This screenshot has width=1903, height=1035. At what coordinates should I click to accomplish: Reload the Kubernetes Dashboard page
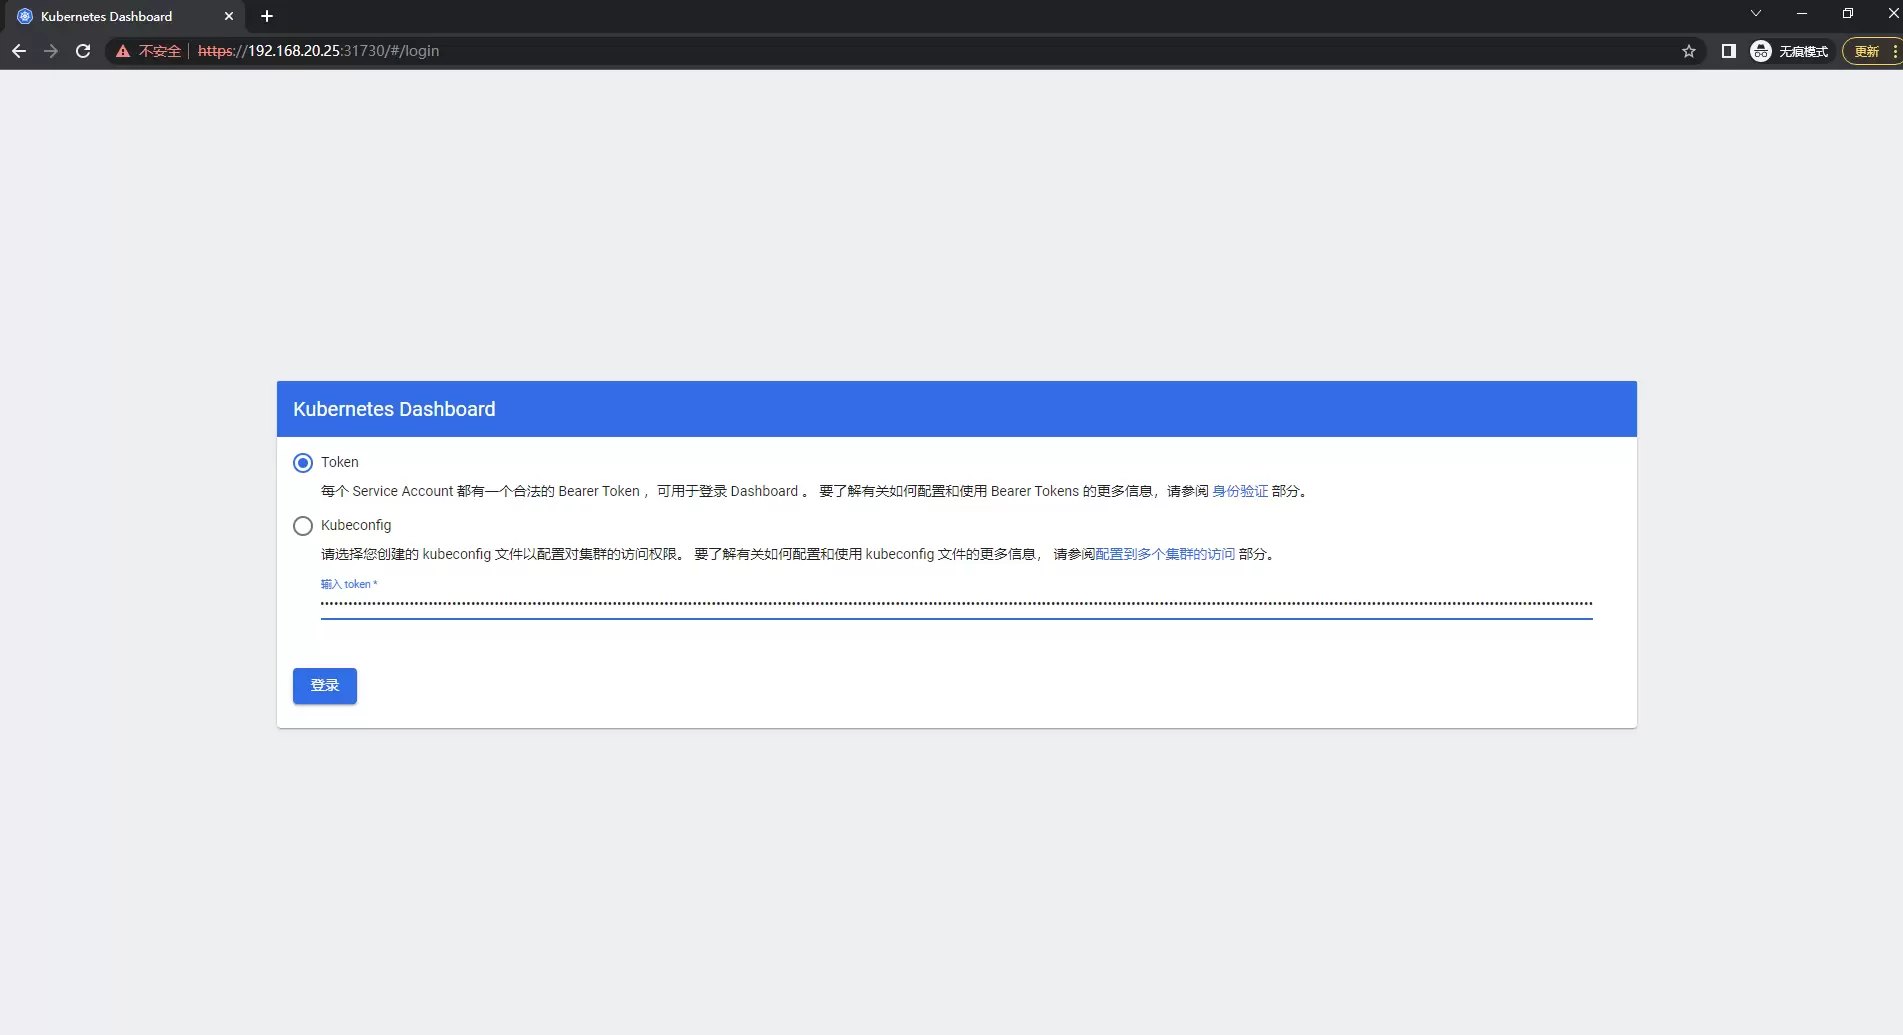(83, 51)
